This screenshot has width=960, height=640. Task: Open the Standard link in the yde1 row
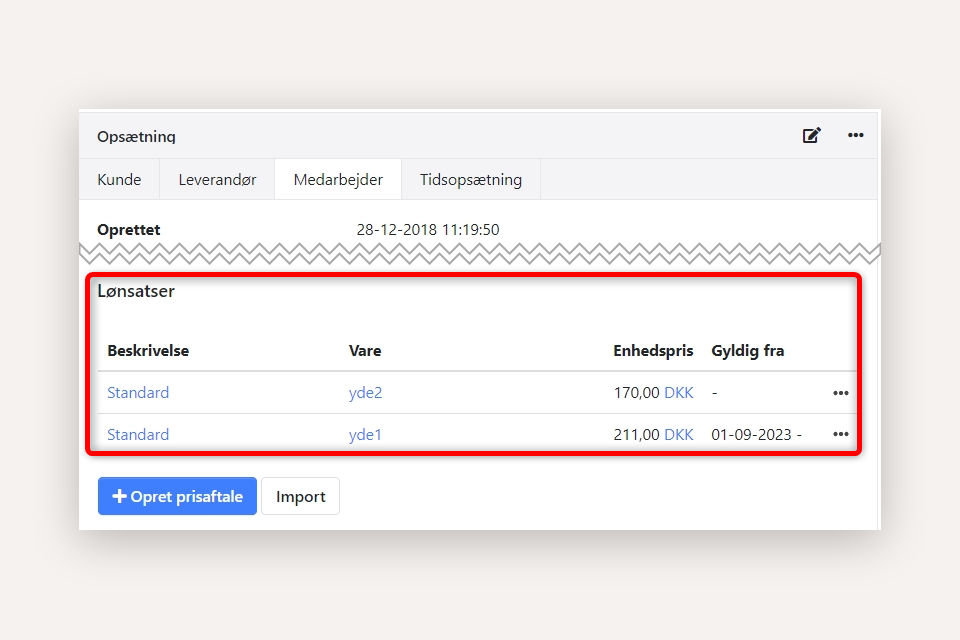(138, 435)
